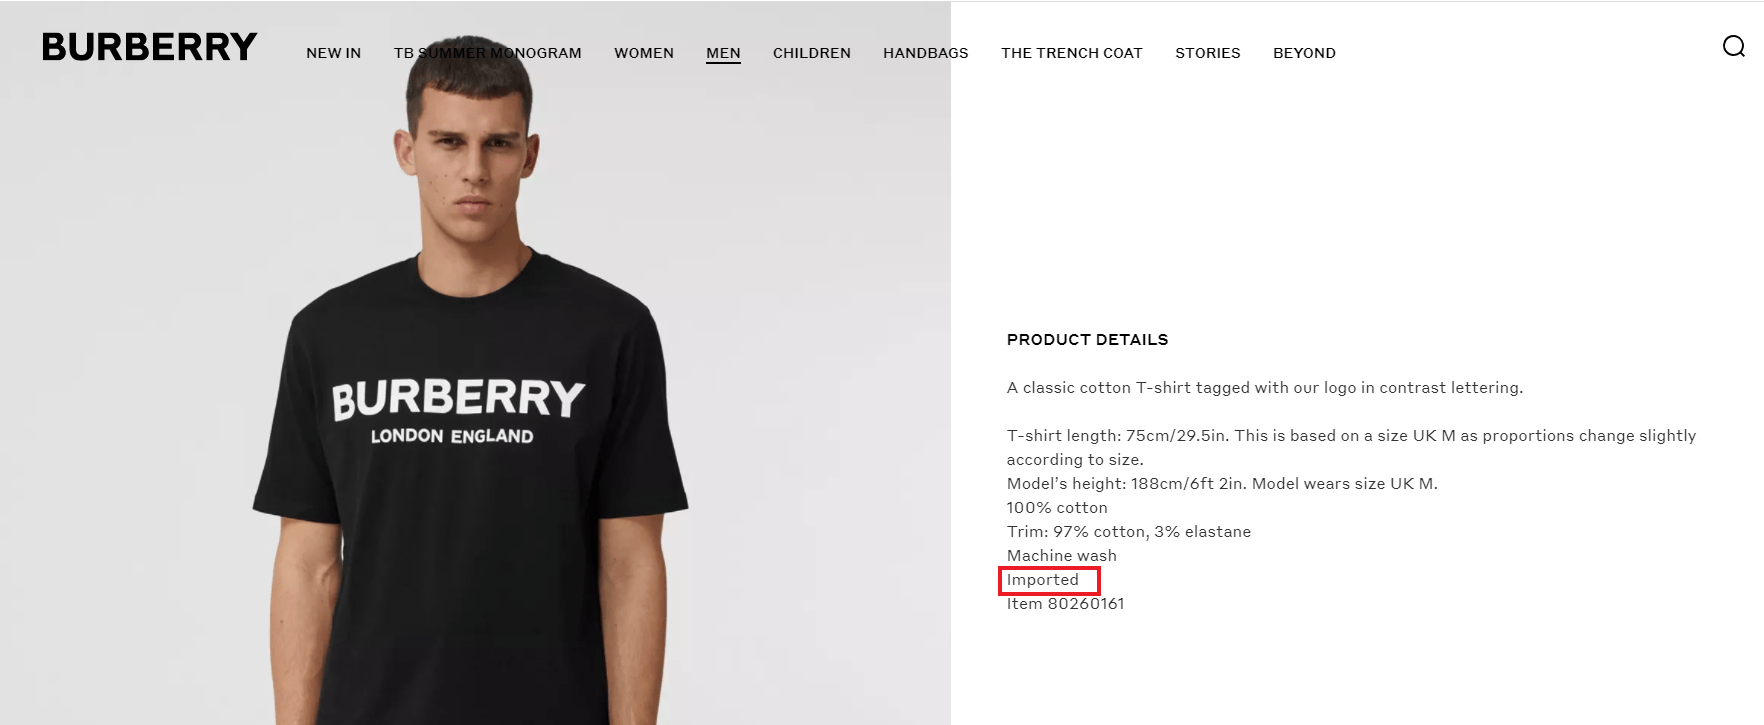Select the PRODUCT DETAILS heading
The image size is (1764, 725).
click(x=1087, y=340)
